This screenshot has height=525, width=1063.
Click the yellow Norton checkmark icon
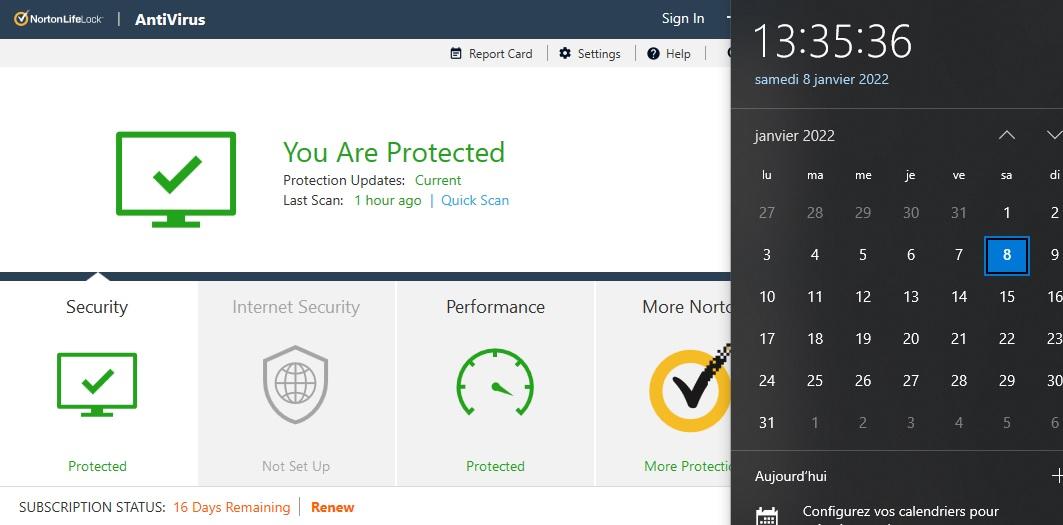(690, 389)
